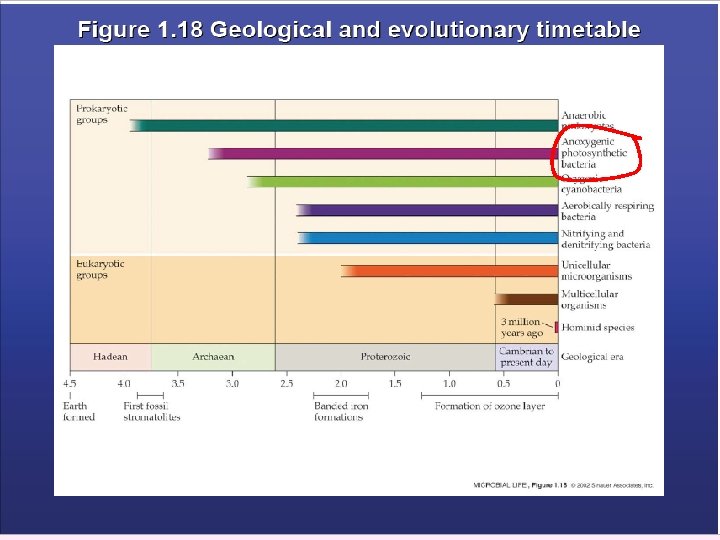
Task: Select the 'Cambrian to present day' block
Action: pos(527,357)
